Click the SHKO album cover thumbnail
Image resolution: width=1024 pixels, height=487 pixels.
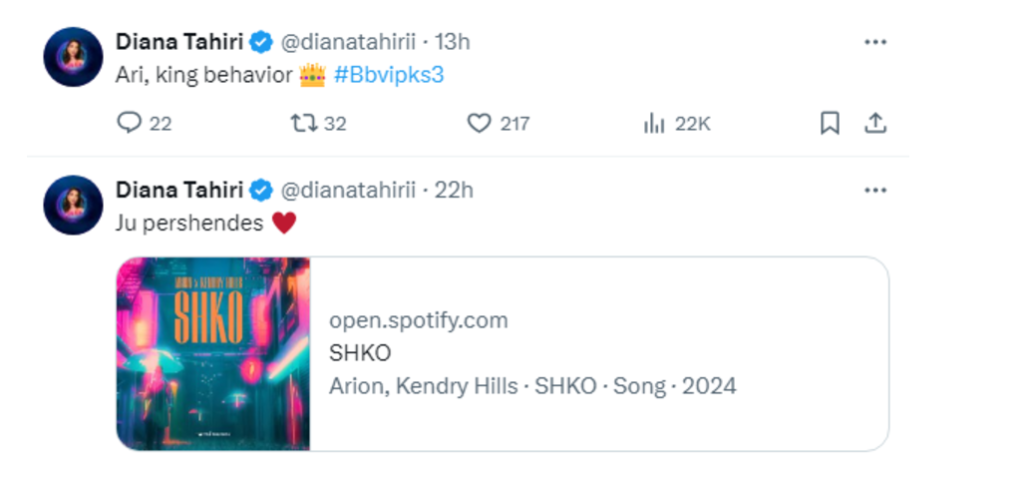[x=213, y=353]
